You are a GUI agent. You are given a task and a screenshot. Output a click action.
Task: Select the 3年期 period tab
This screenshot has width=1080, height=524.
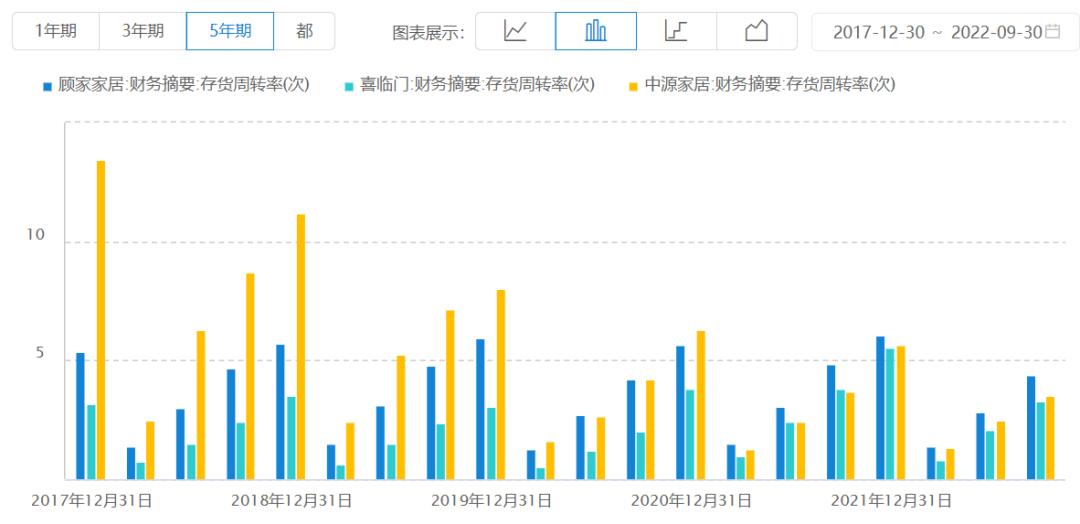coord(143,31)
